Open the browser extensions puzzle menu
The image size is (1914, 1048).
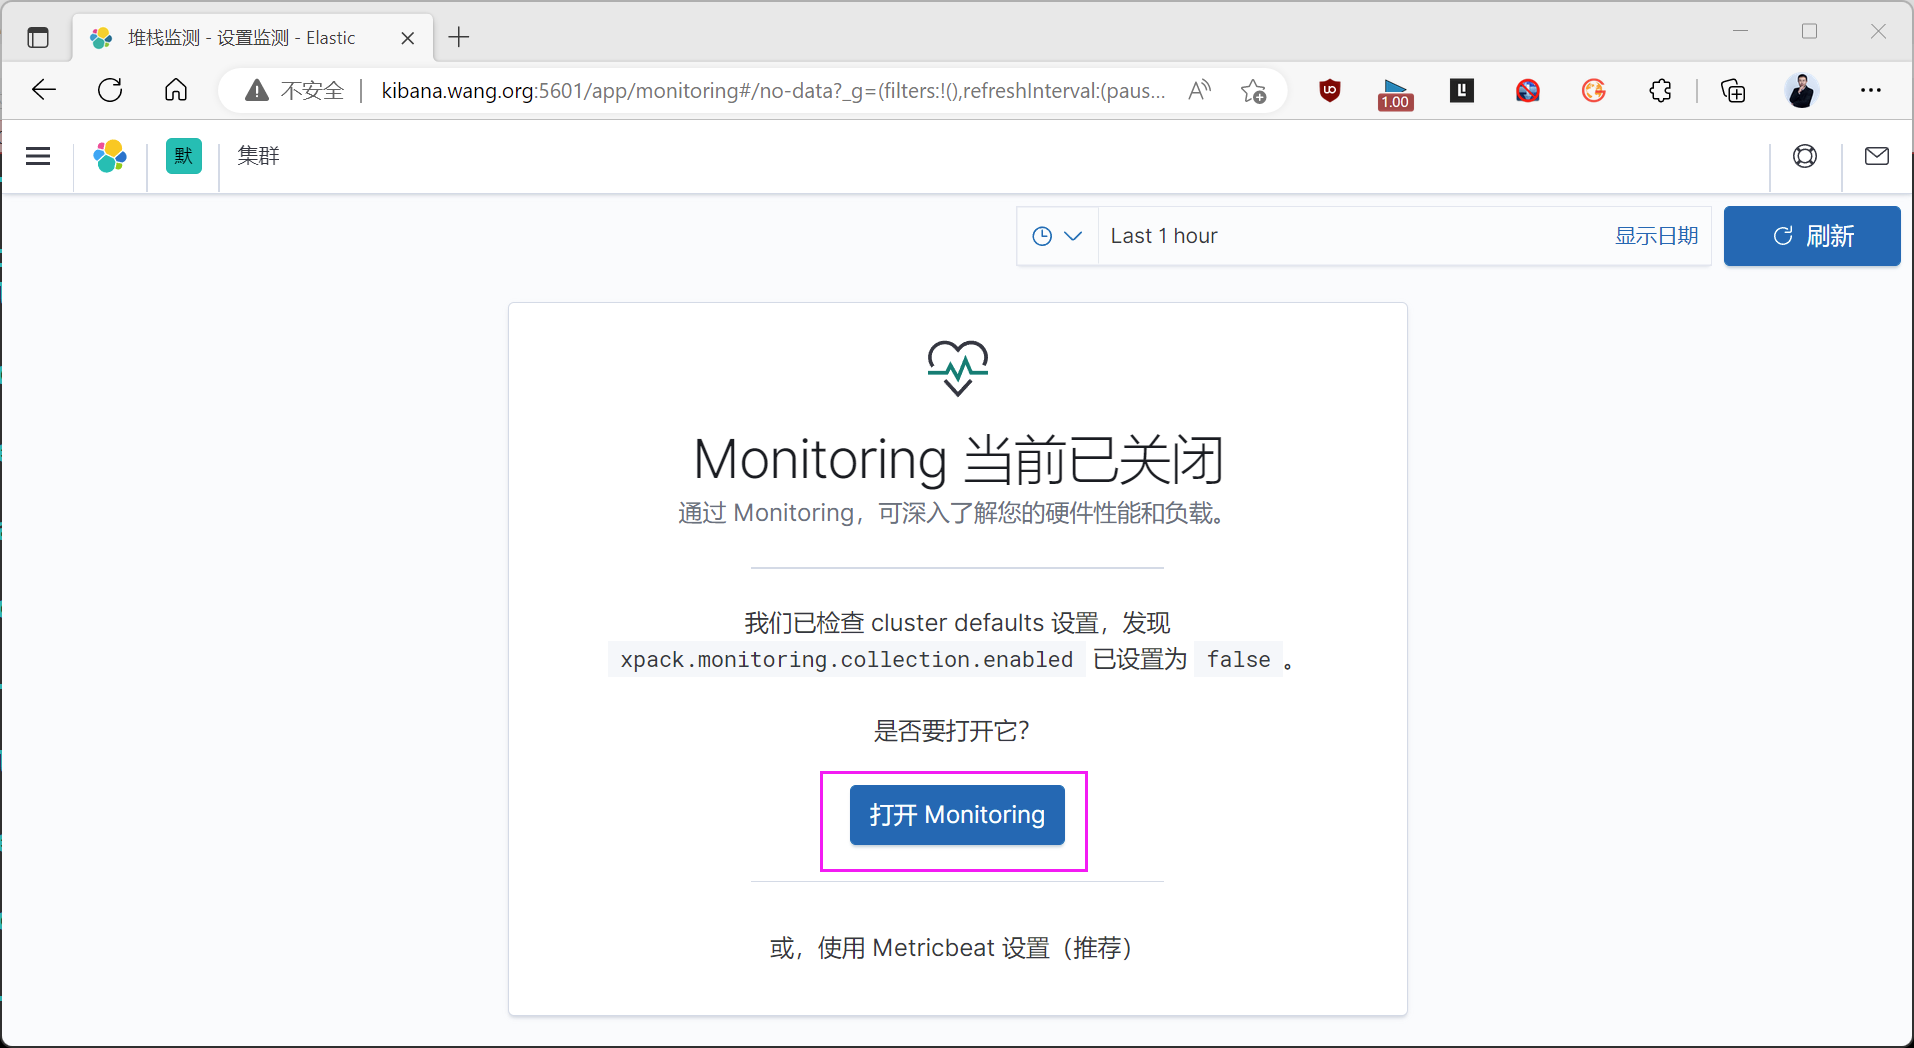[x=1660, y=91]
